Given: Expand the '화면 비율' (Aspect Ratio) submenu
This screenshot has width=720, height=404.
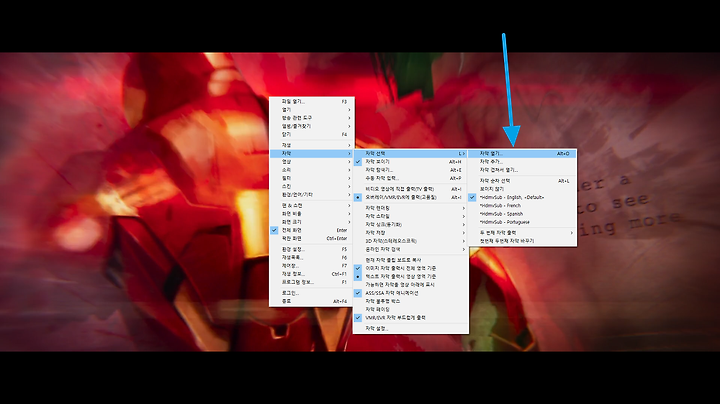Looking at the screenshot, I should pyautogui.click(x=311, y=214).
